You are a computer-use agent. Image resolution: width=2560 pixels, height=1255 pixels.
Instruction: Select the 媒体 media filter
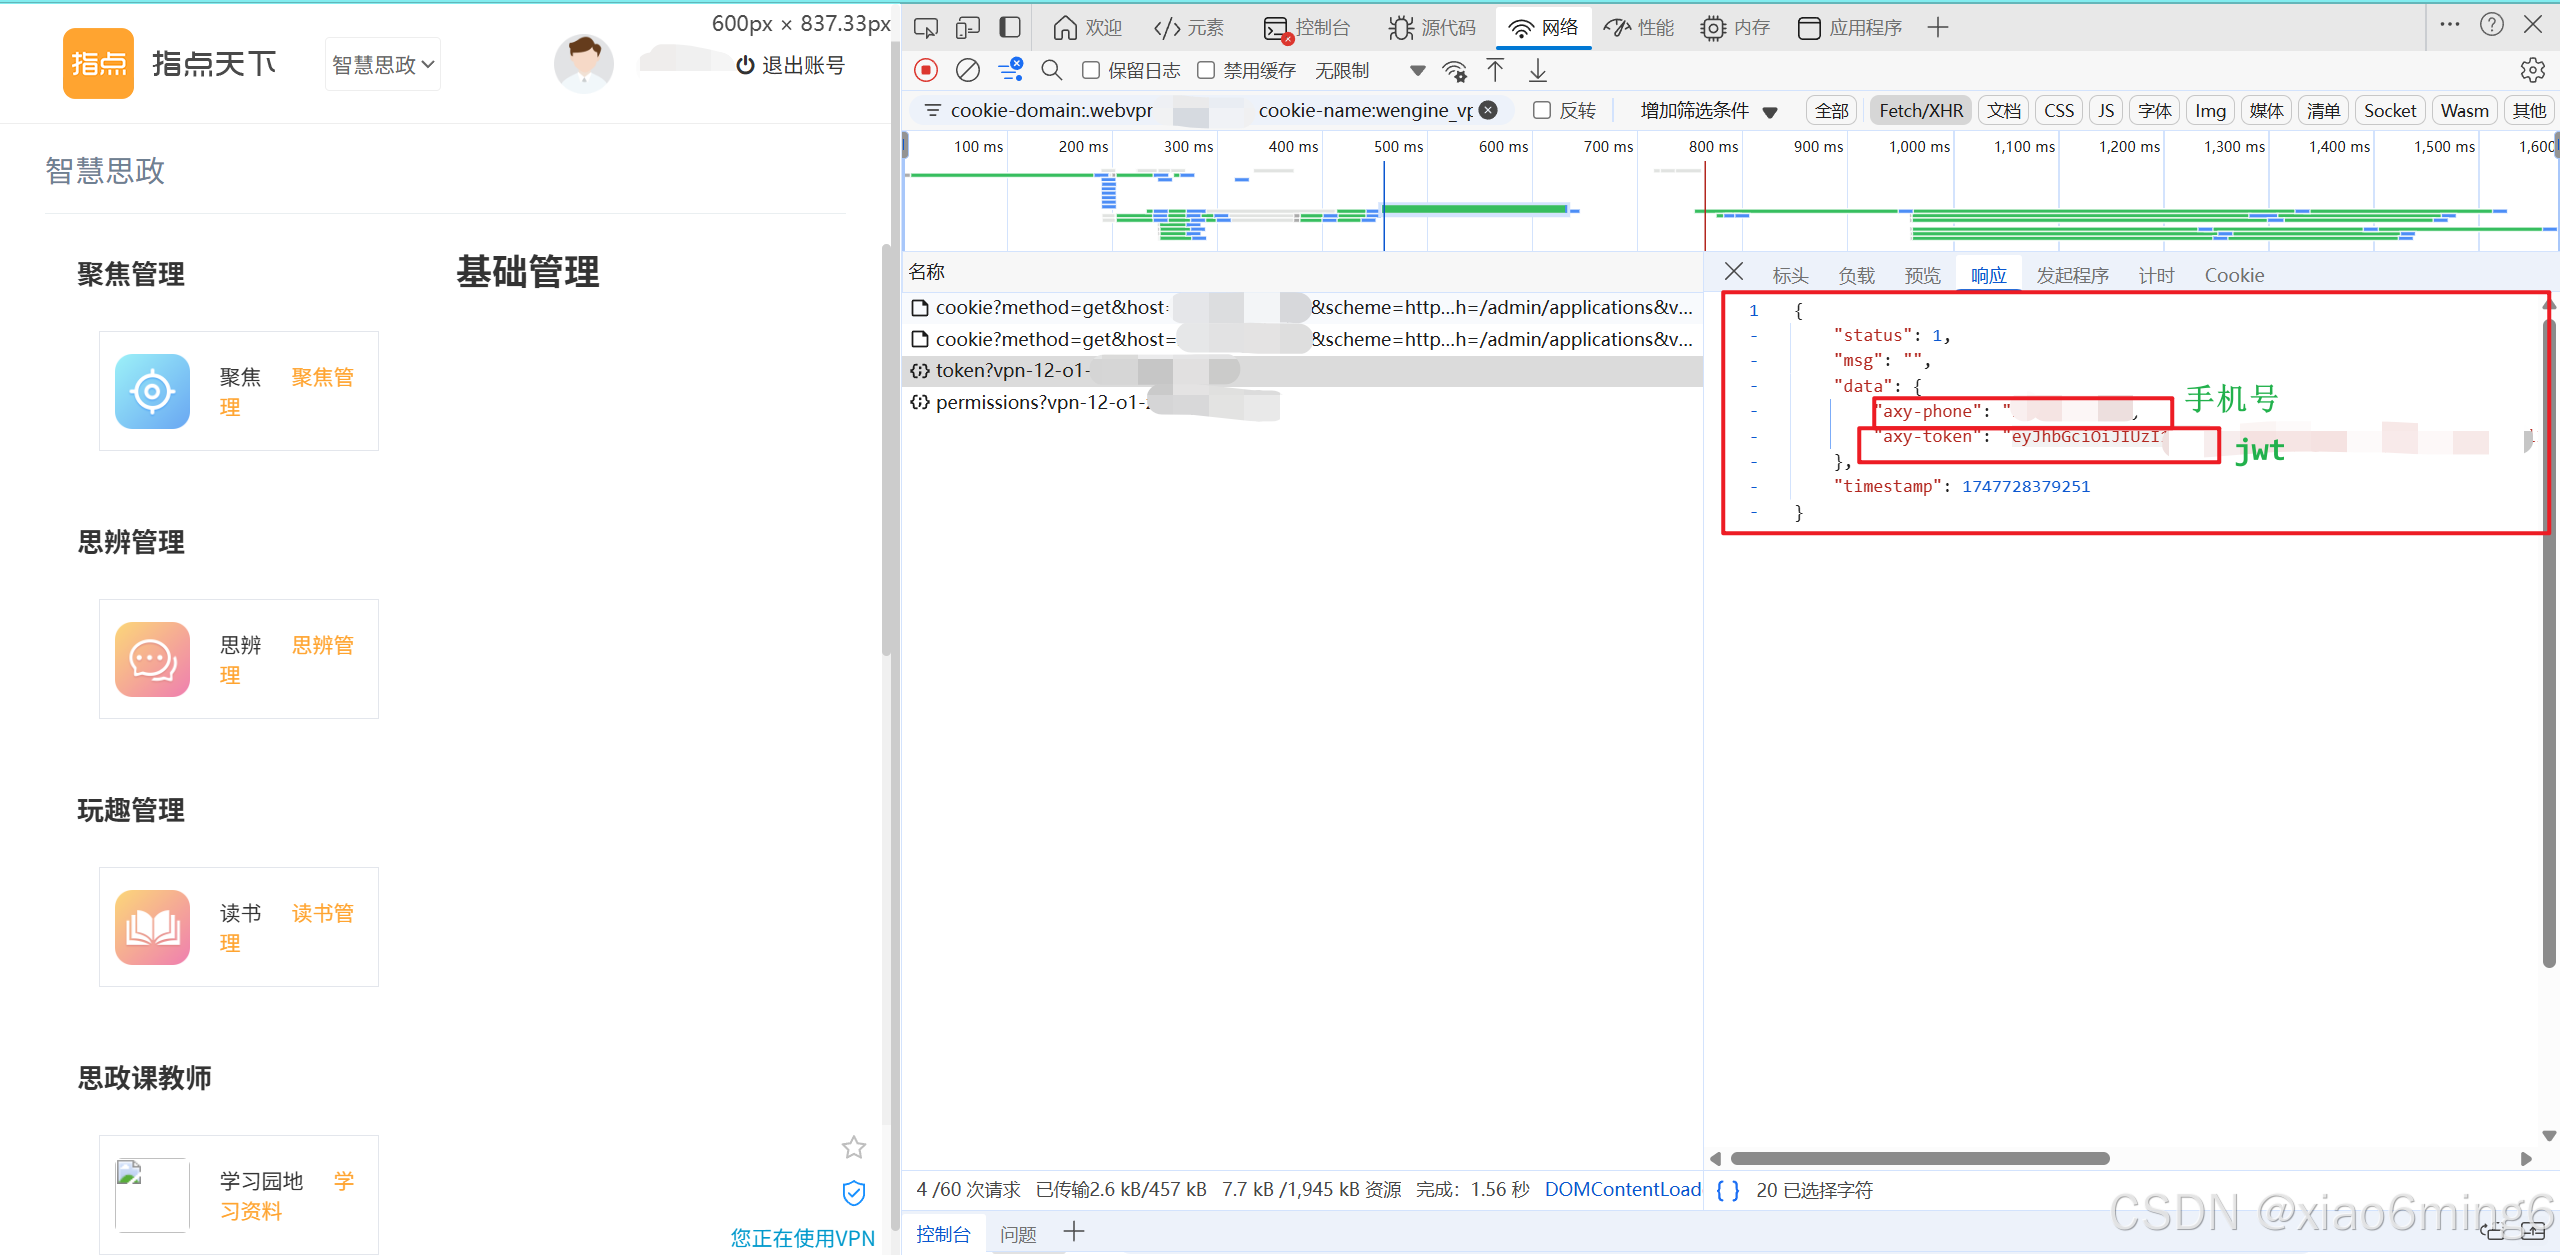[x=2266, y=110]
